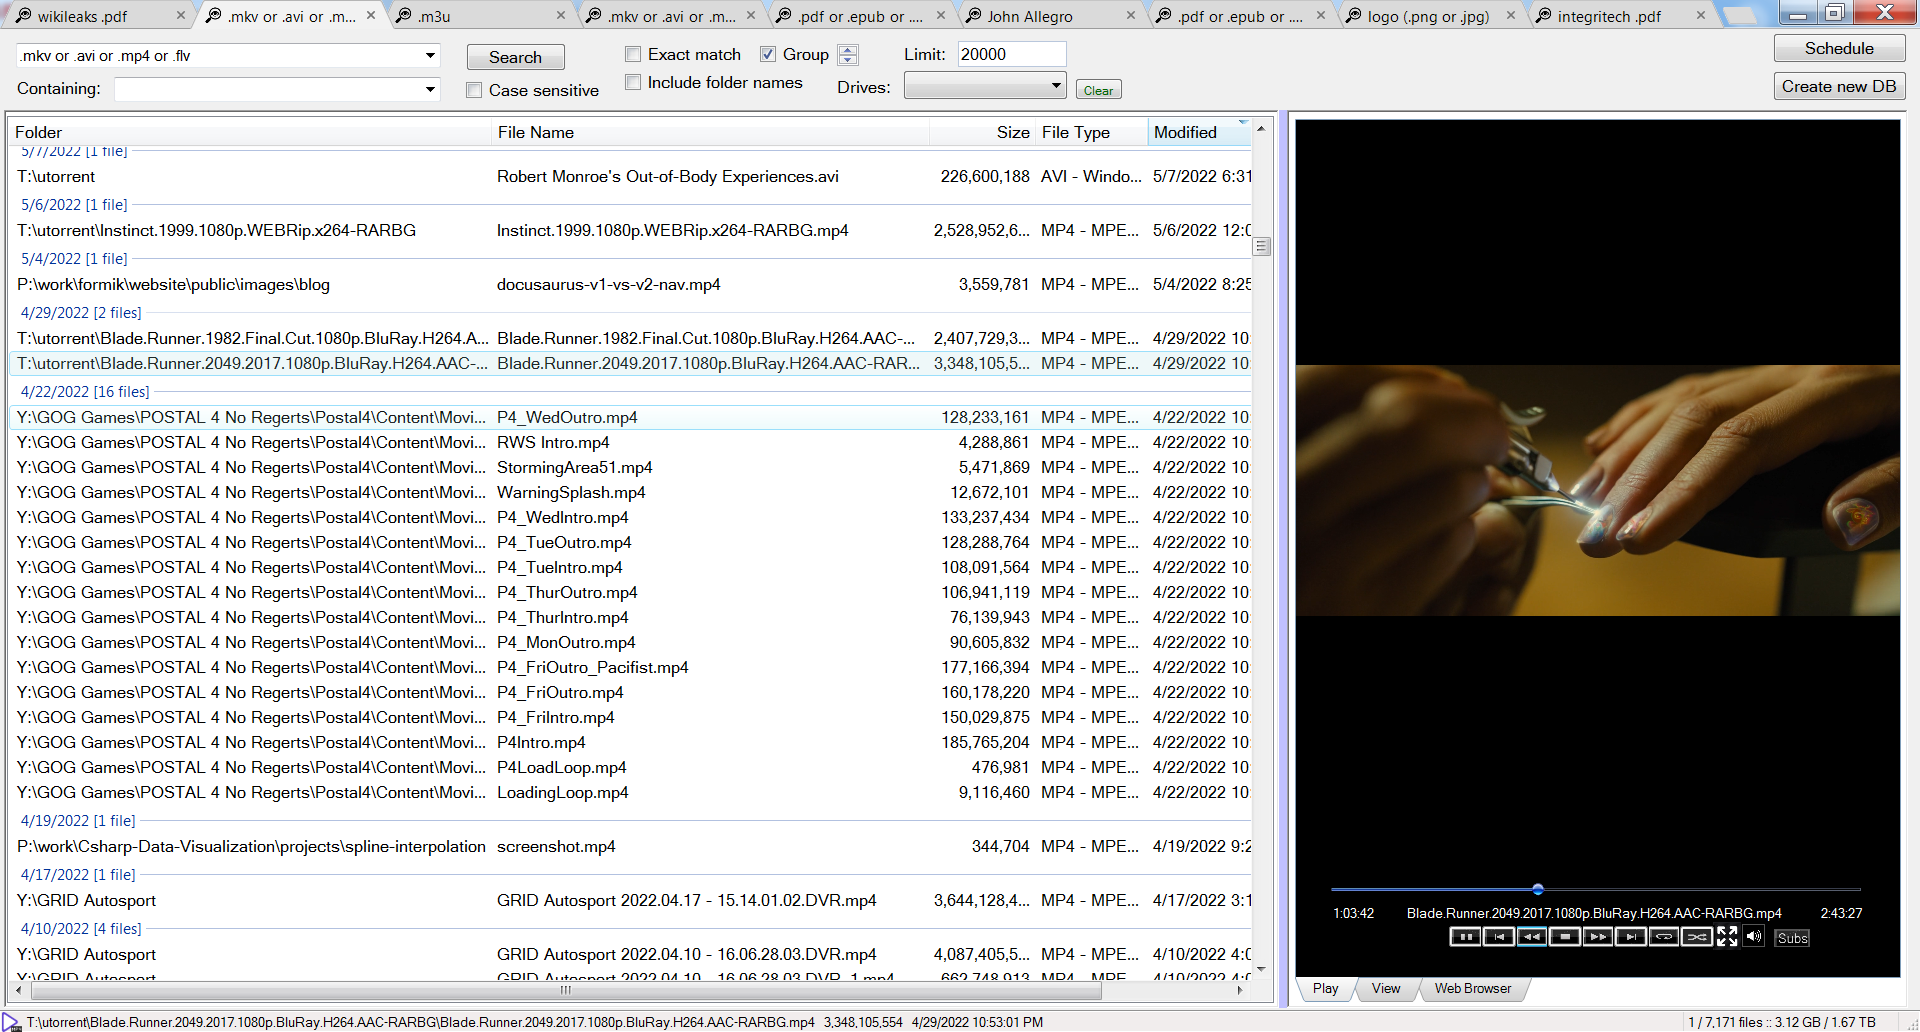The height and width of the screenshot is (1032, 1920).
Task: Collapse the 4/29/2022 [2 files] group
Action: (81, 313)
